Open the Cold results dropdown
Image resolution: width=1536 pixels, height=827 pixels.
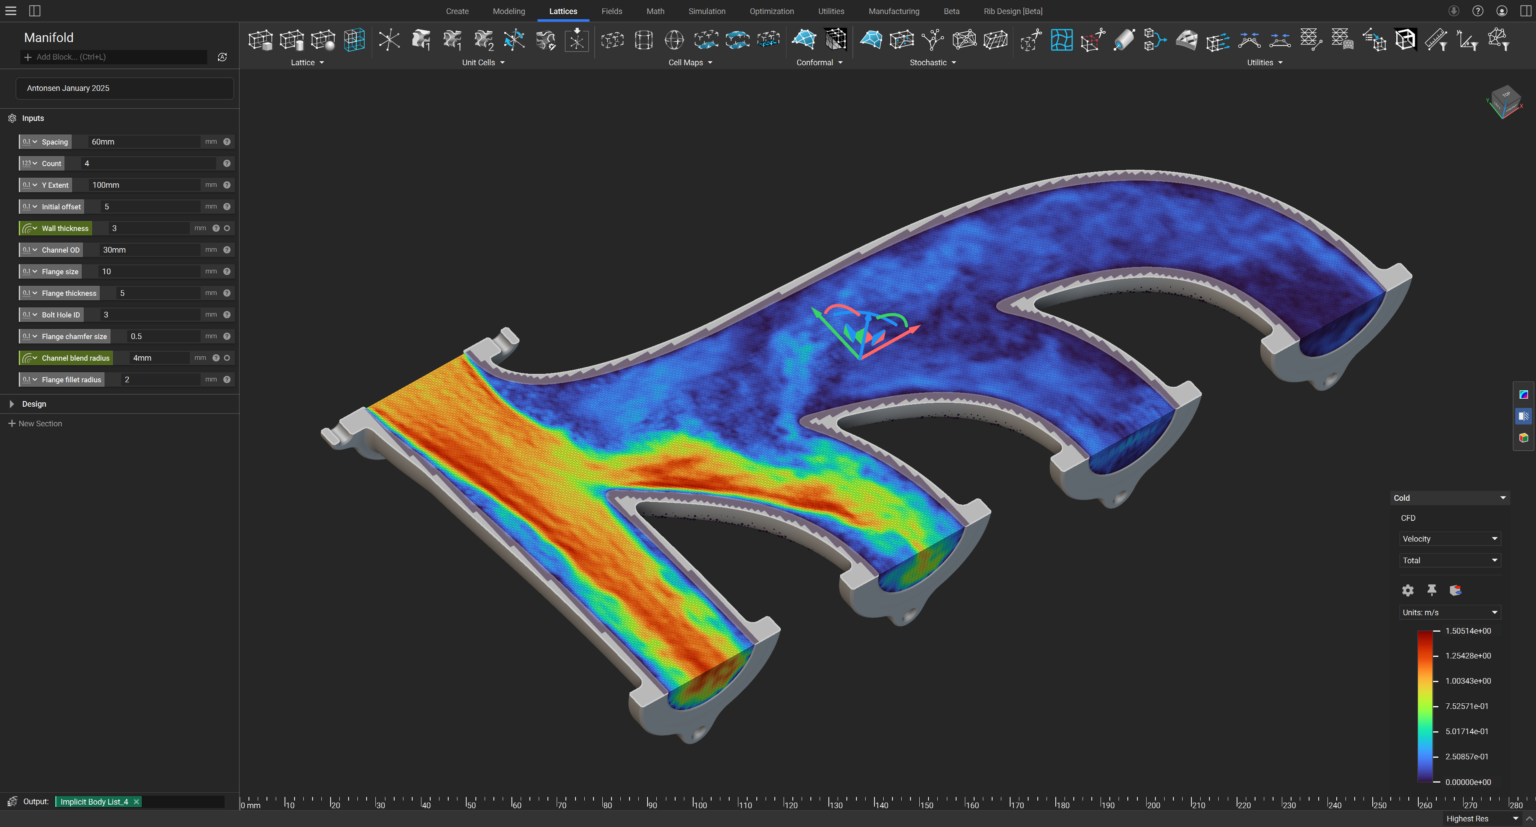(1450, 497)
